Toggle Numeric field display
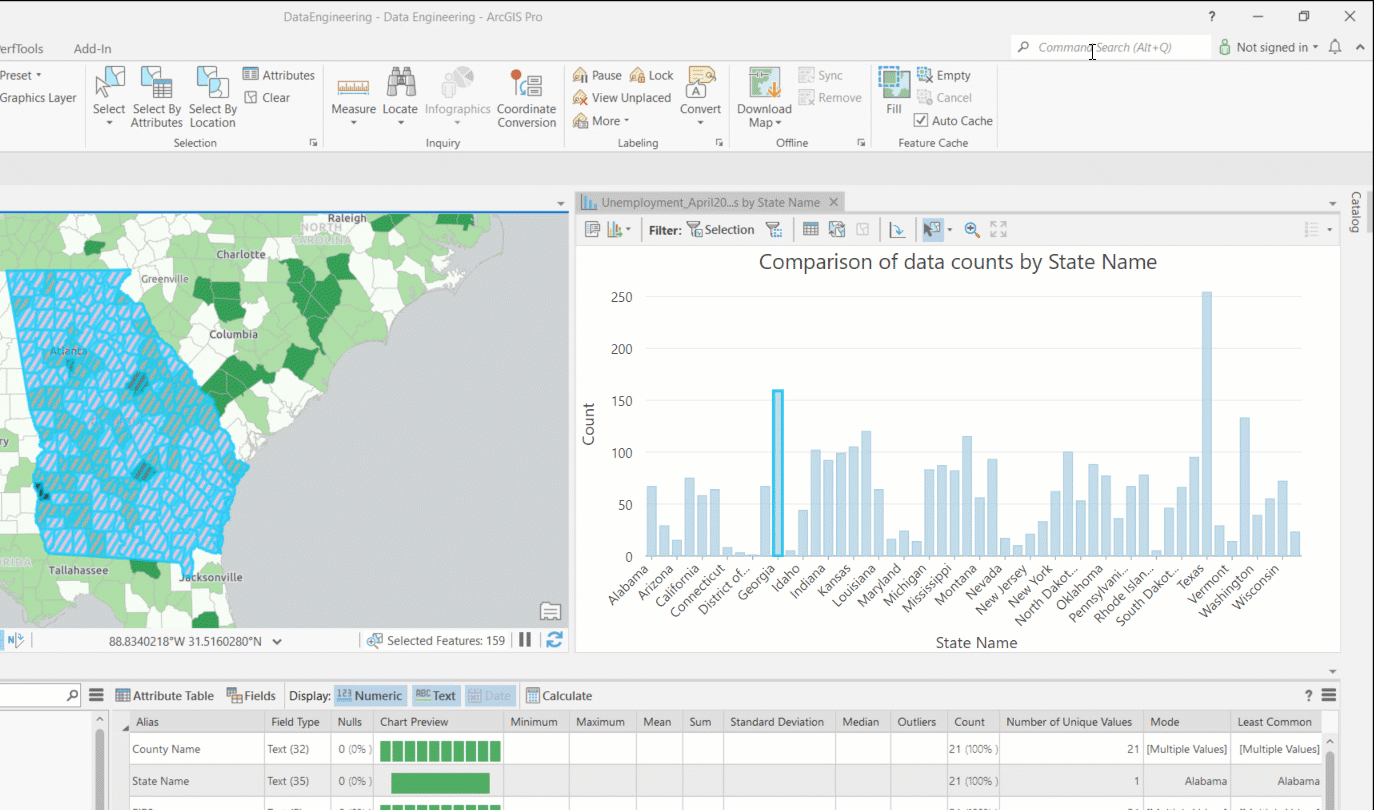 [x=370, y=696]
